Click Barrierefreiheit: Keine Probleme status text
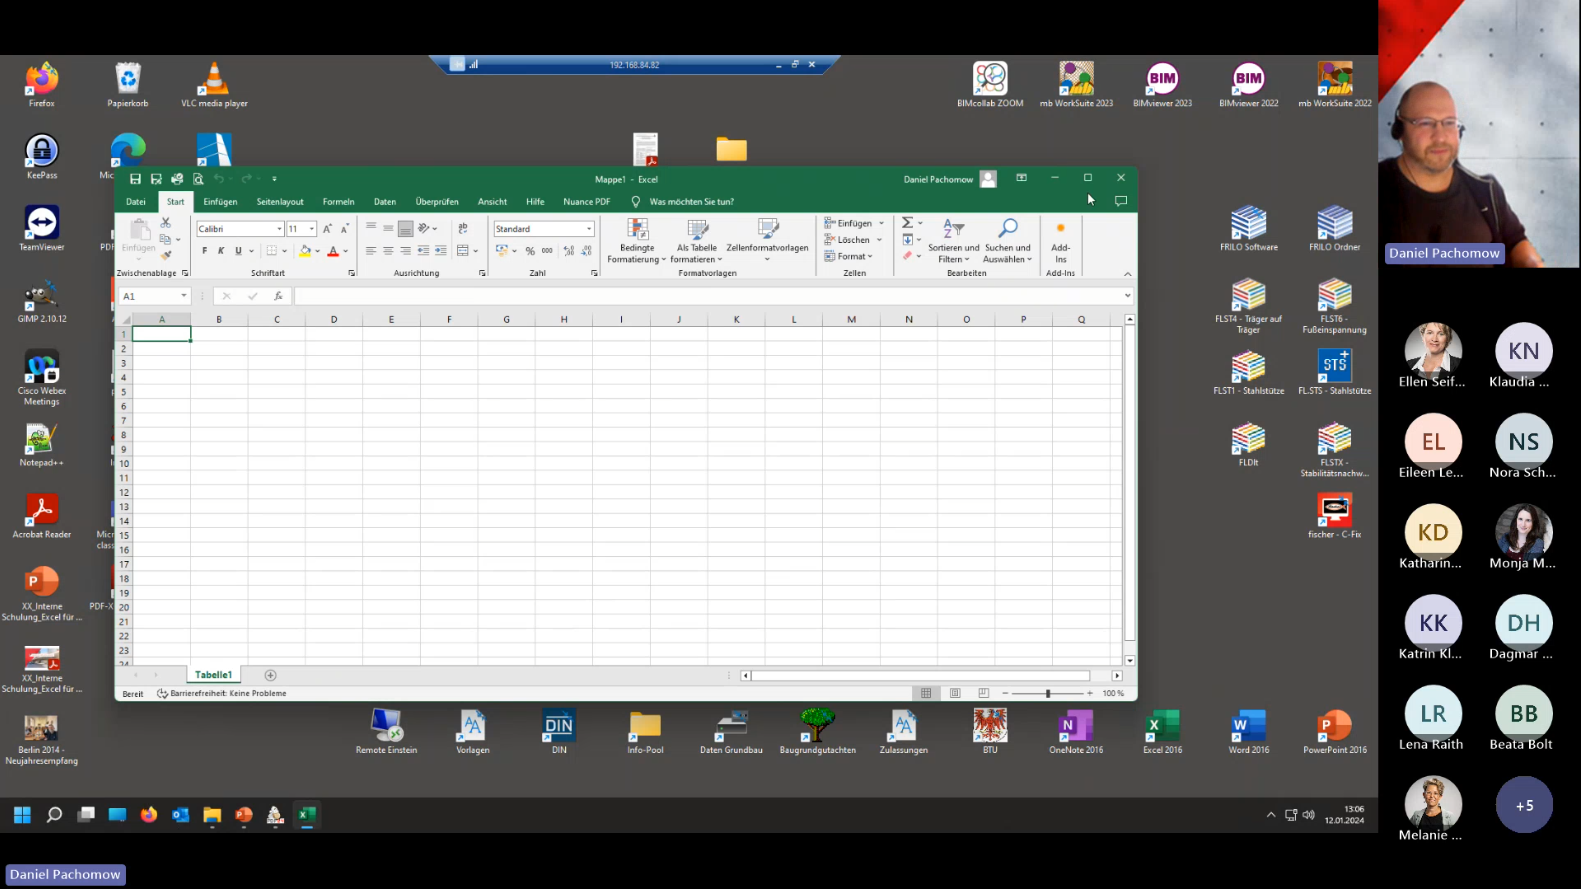The image size is (1581, 889). point(227,693)
